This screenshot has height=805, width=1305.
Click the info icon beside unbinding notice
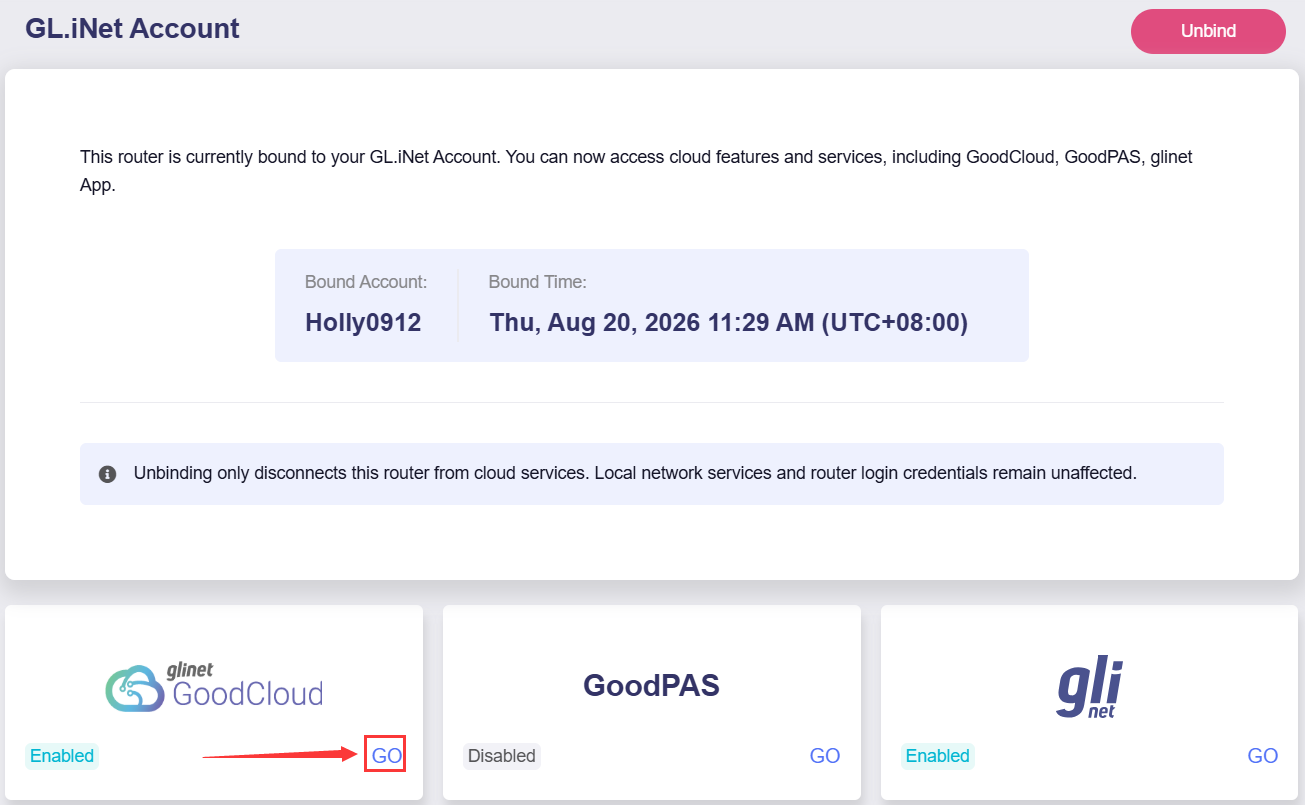[x=108, y=474]
